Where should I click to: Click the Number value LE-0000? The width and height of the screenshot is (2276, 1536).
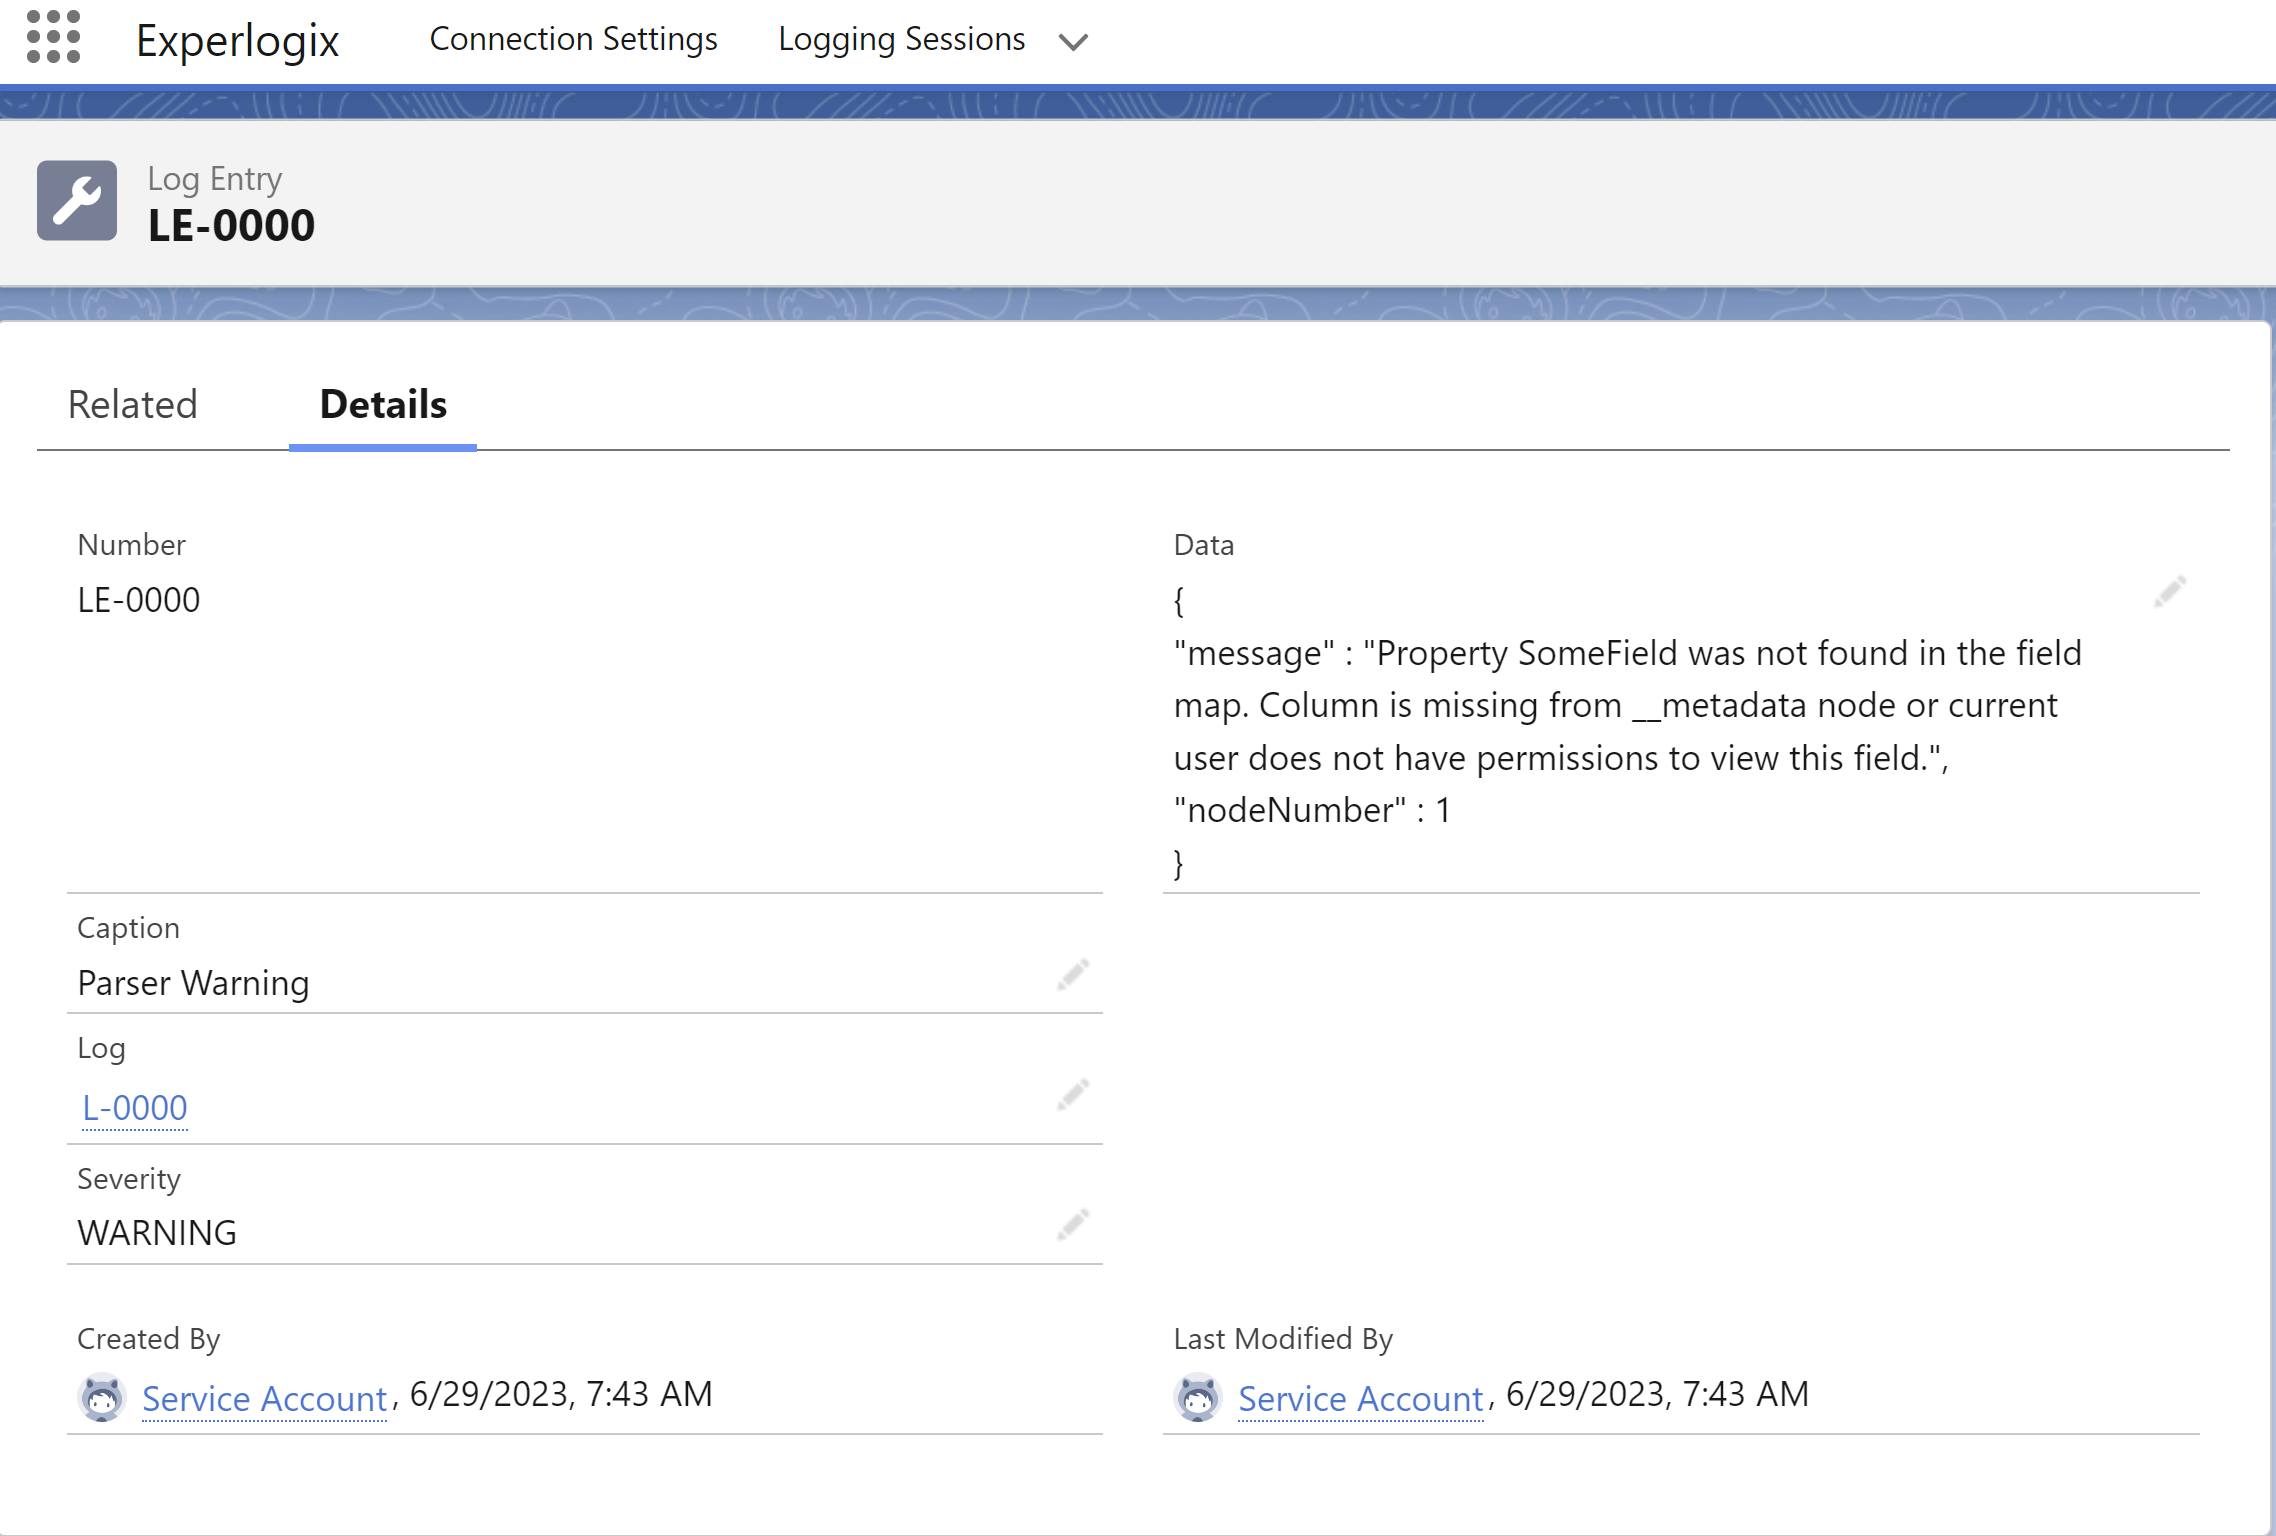pyautogui.click(x=139, y=600)
